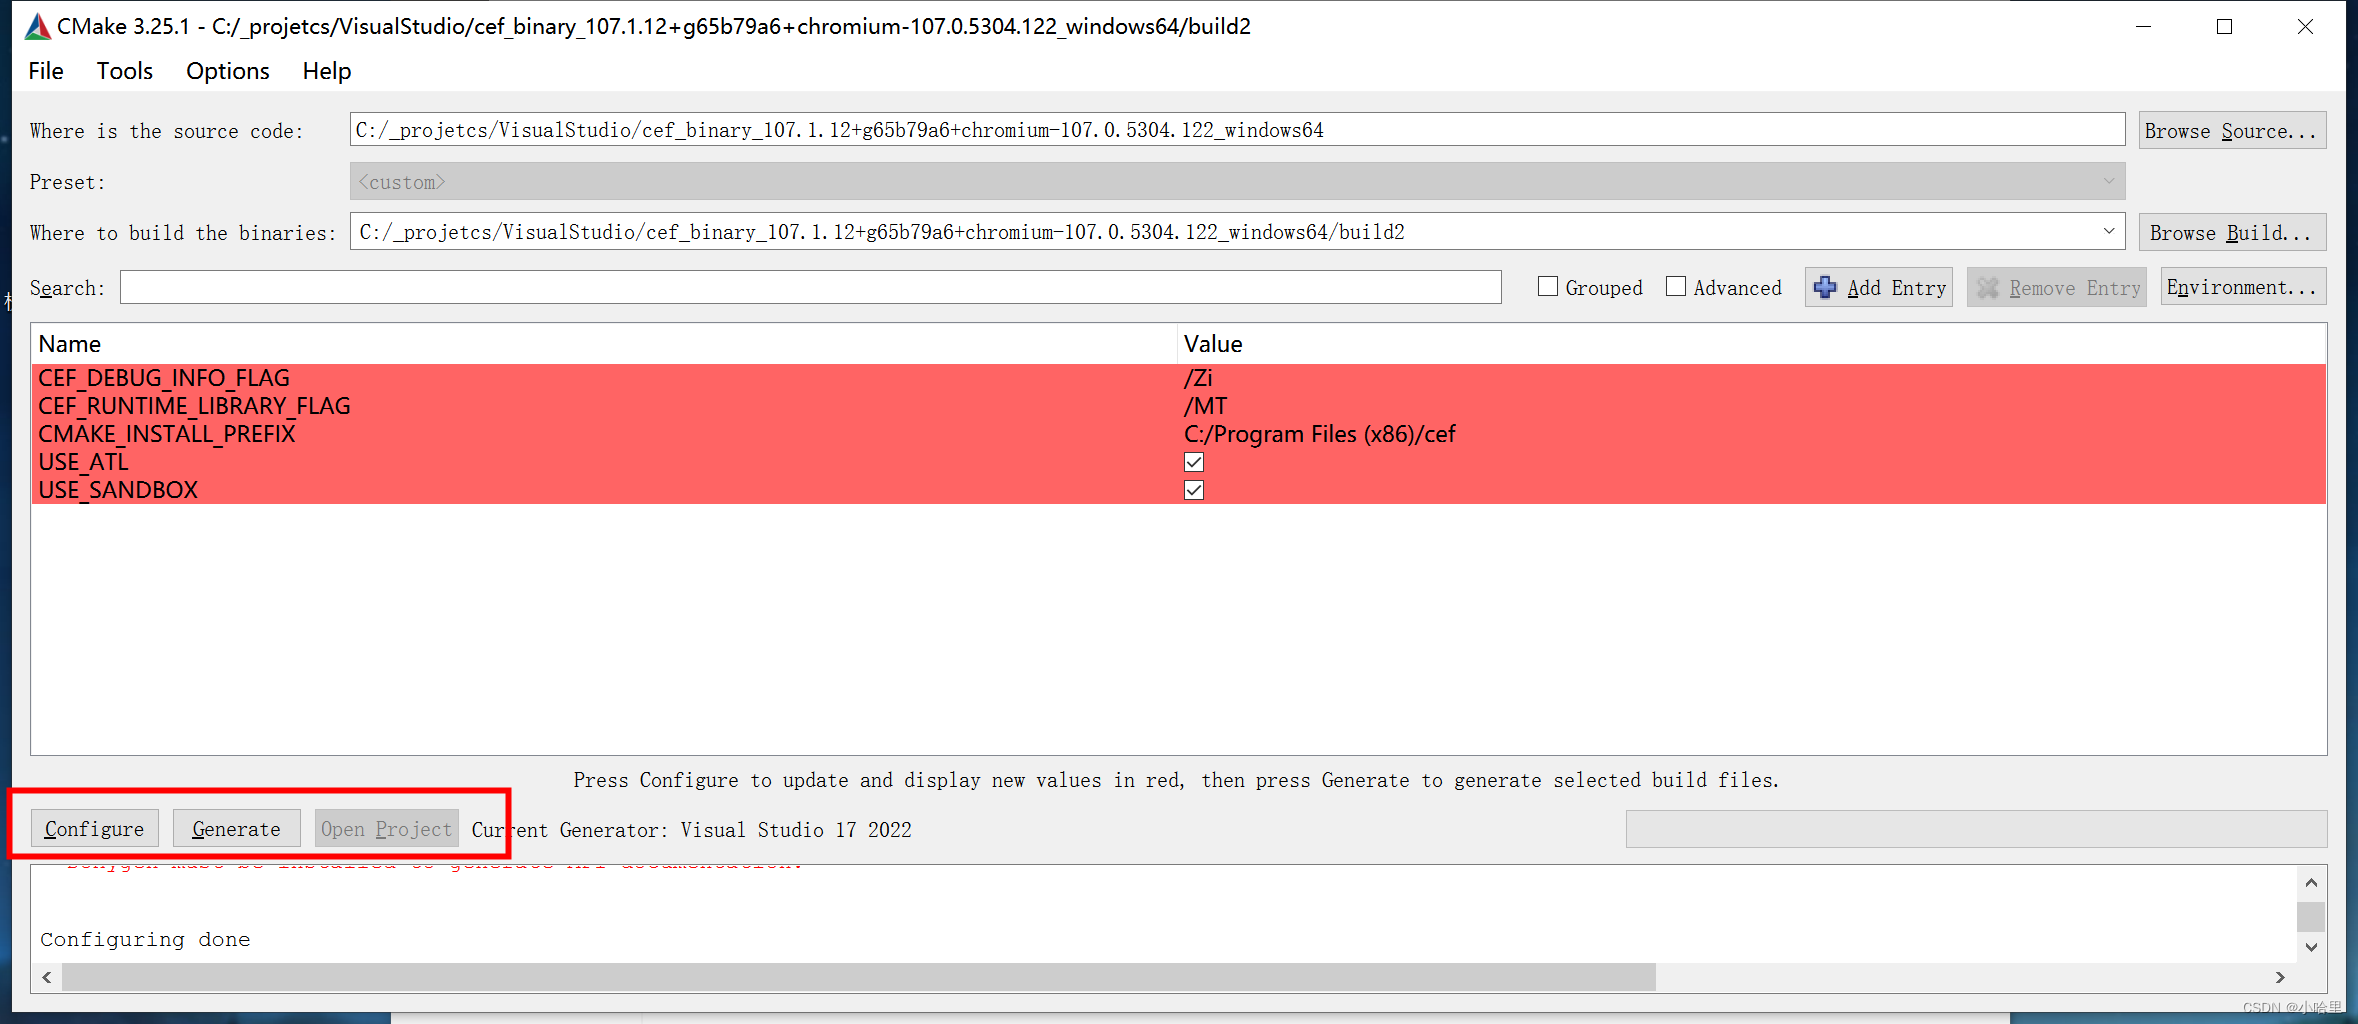The height and width of the screenshot is (1024, 2358).
Task: Open the Help menu
Action: 327,71
